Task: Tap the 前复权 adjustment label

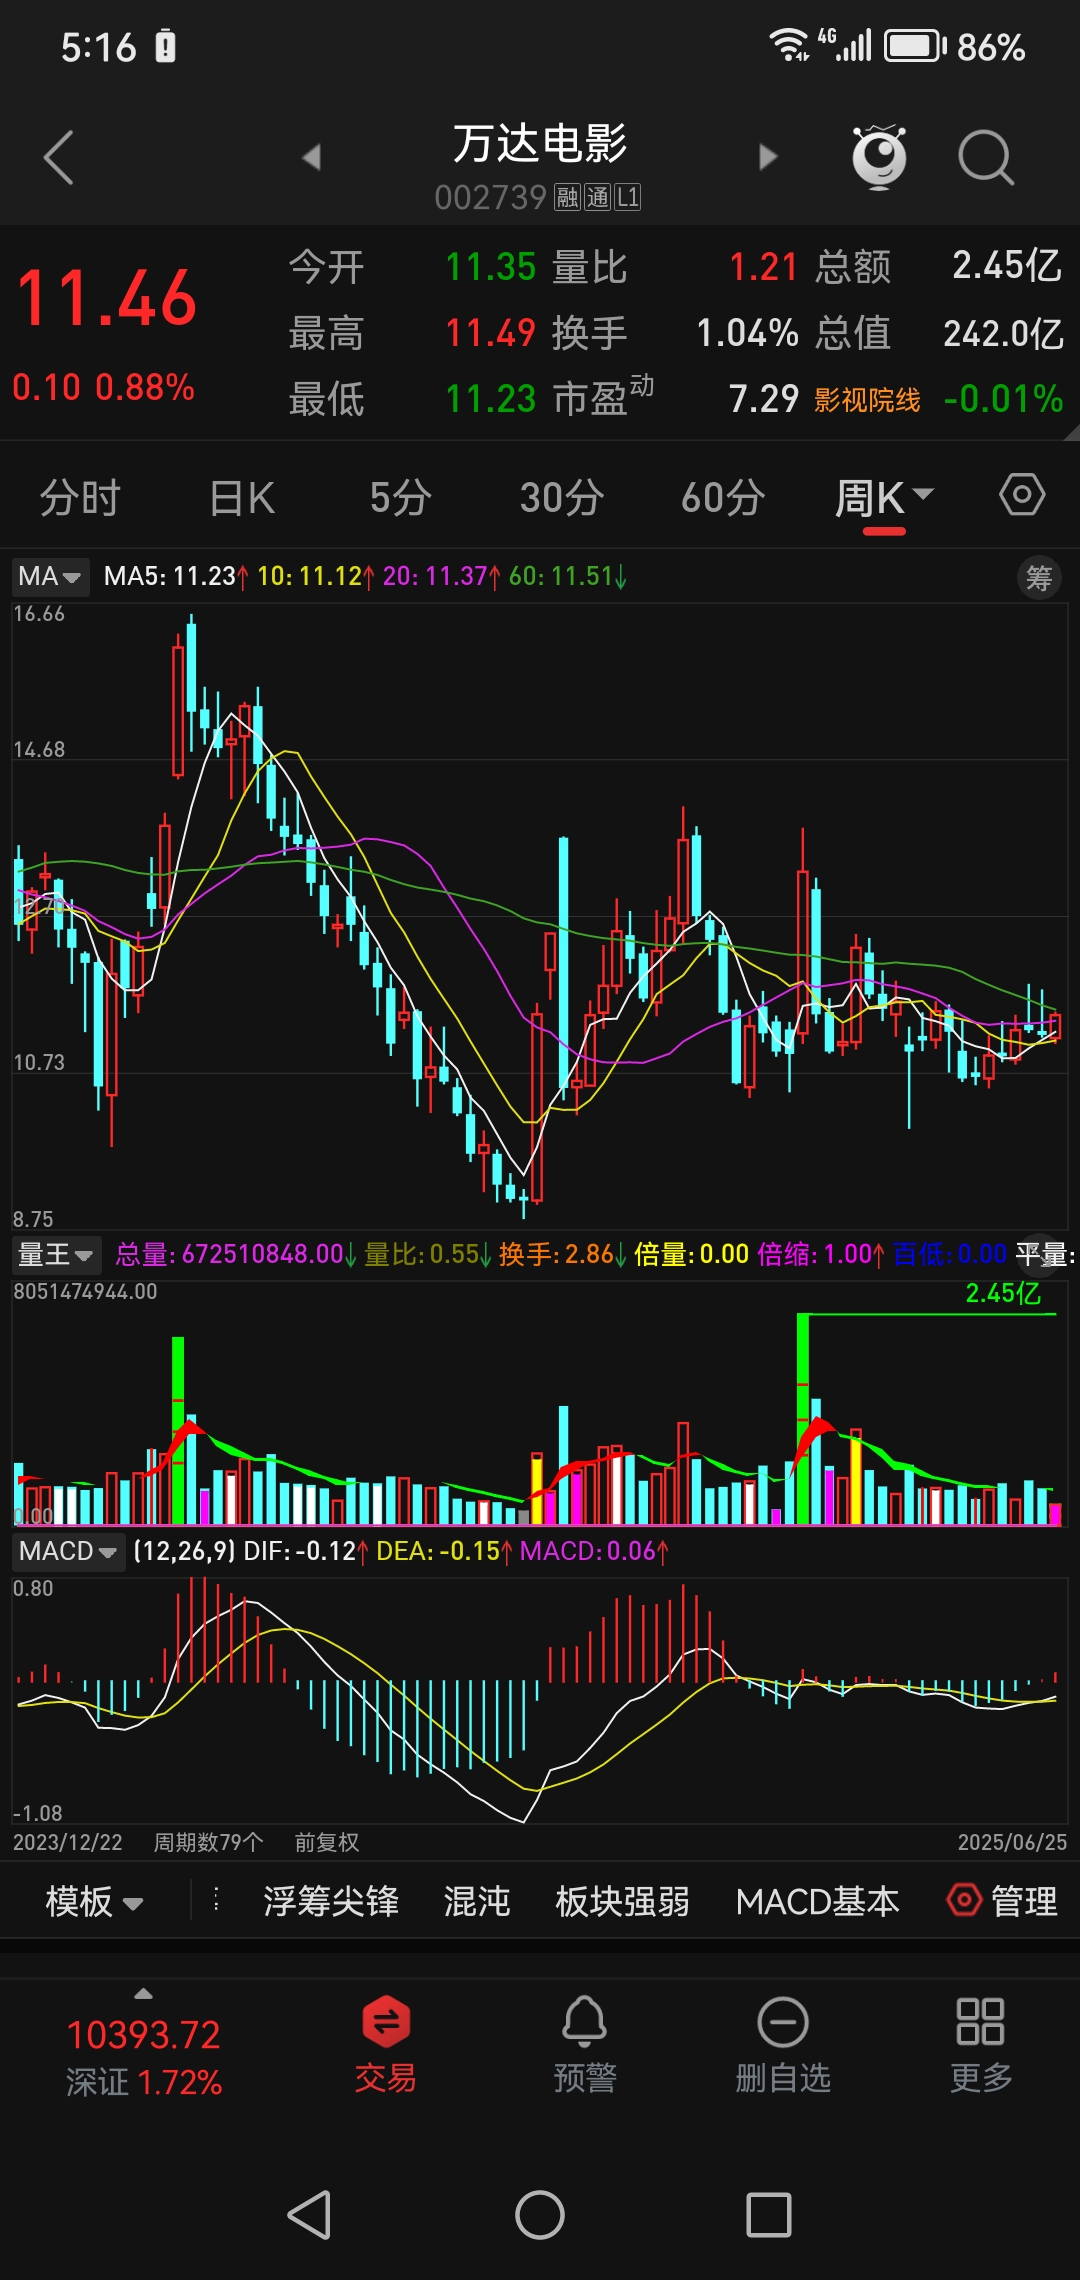Action: click(x=327, y=1842)
